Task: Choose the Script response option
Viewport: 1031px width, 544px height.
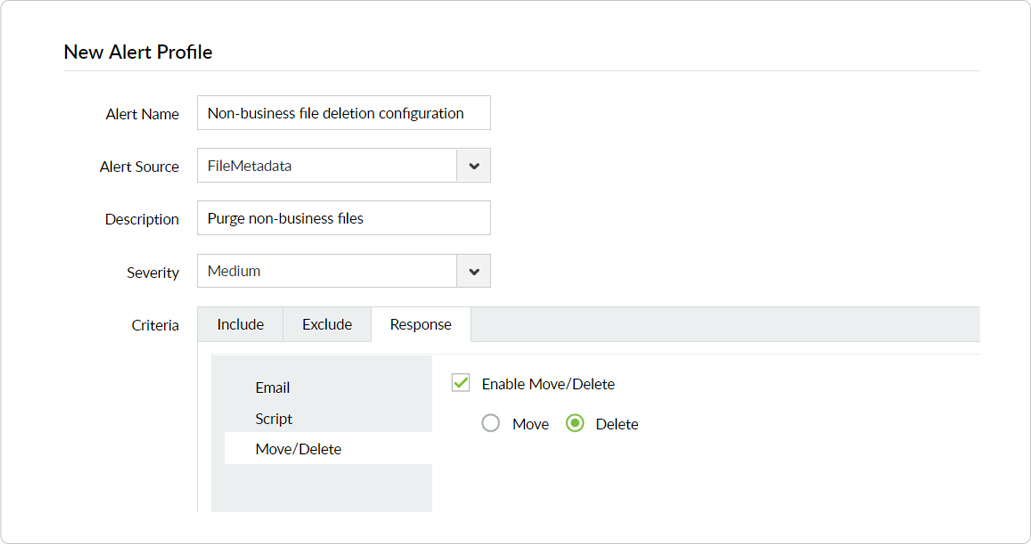Action: tap(274, 419)
